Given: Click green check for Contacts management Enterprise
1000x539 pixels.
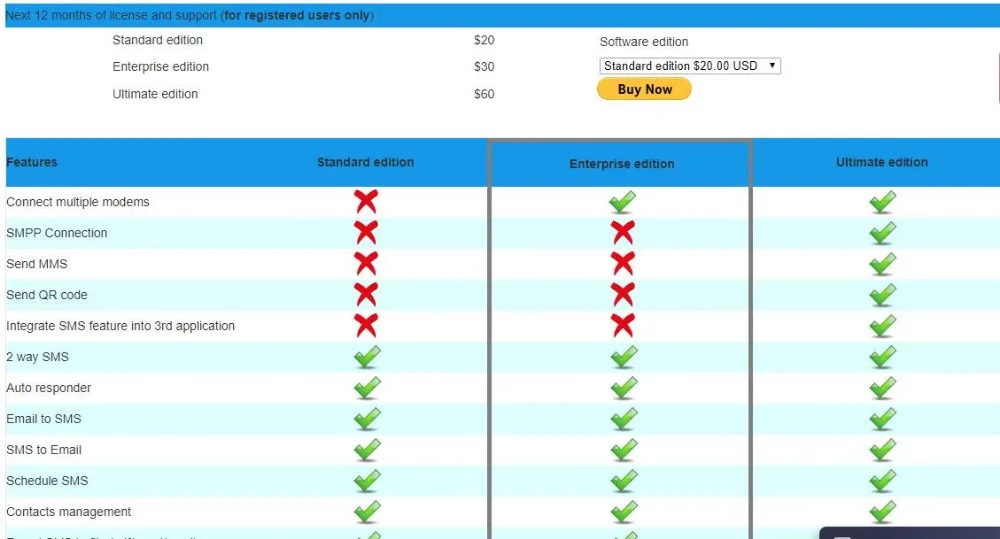Looking at the screenshot, I should (624, 511).
